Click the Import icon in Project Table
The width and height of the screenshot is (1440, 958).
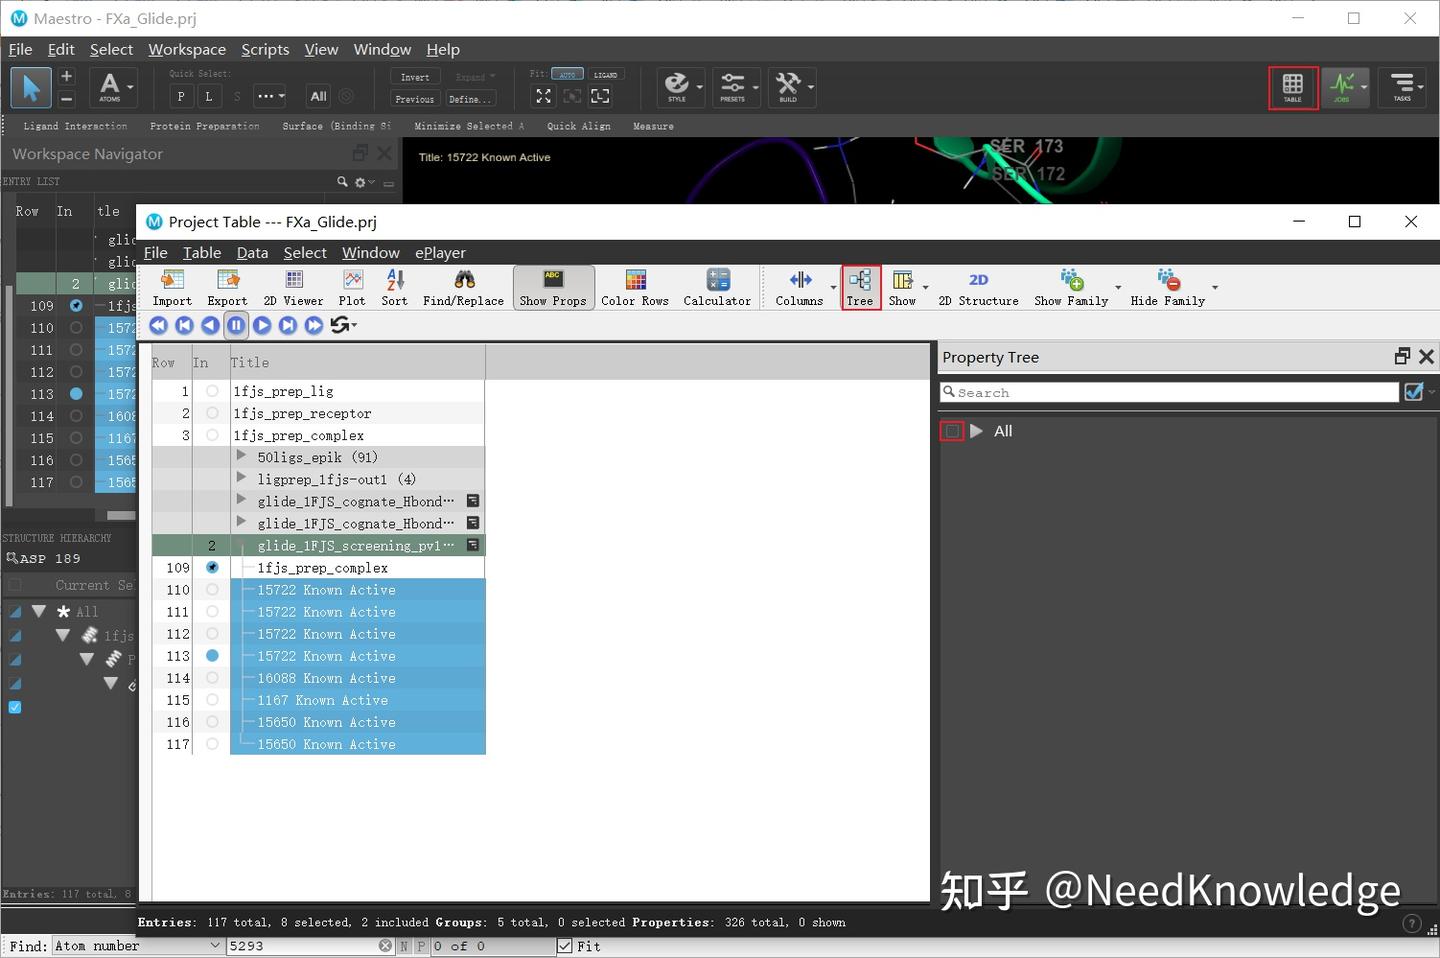pos(171,287)
